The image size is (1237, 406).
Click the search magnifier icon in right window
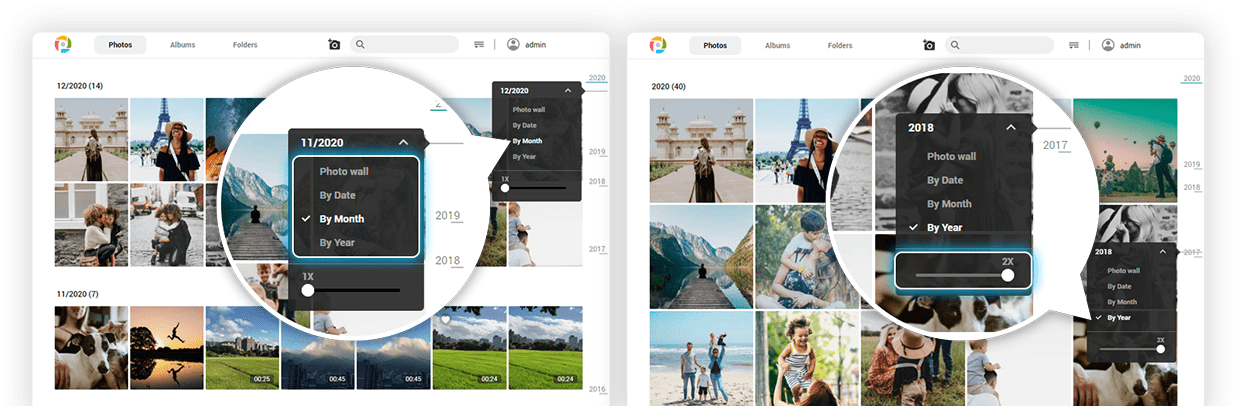(955, 45)
